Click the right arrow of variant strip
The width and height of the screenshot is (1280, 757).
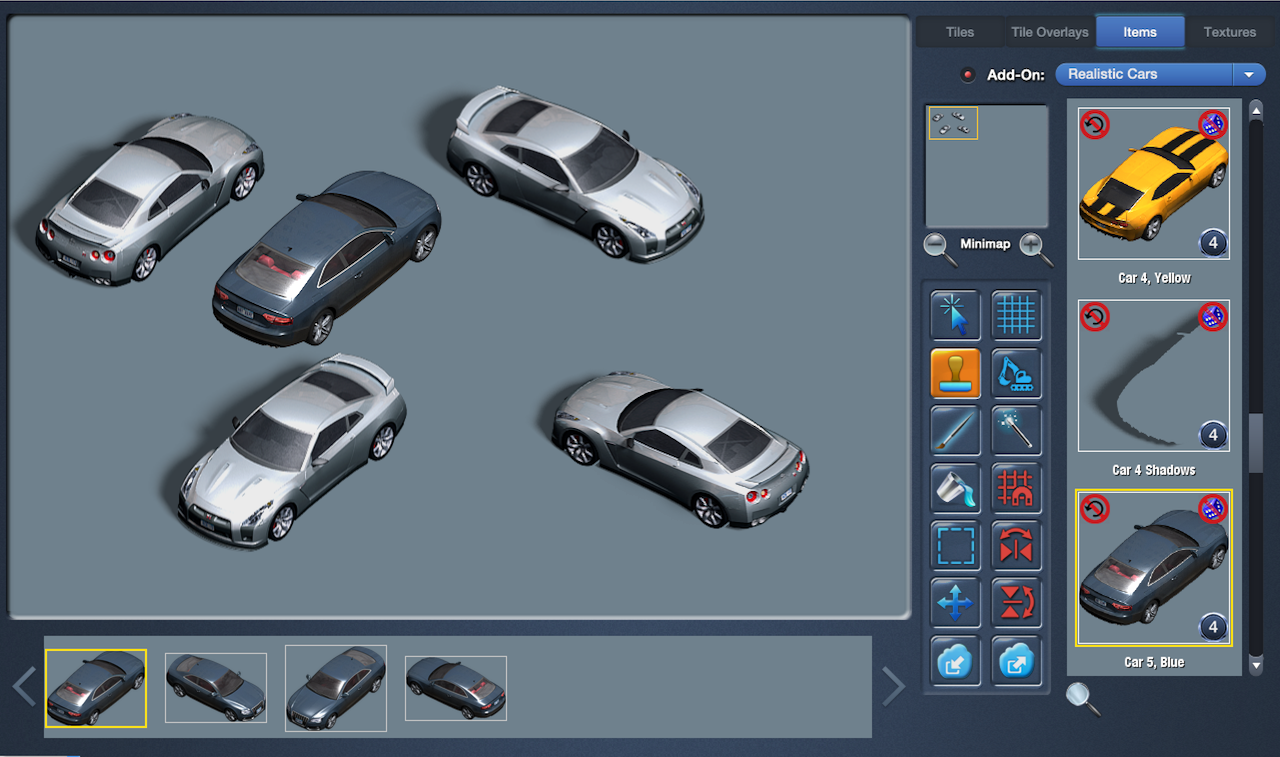[x=893, y=687]
